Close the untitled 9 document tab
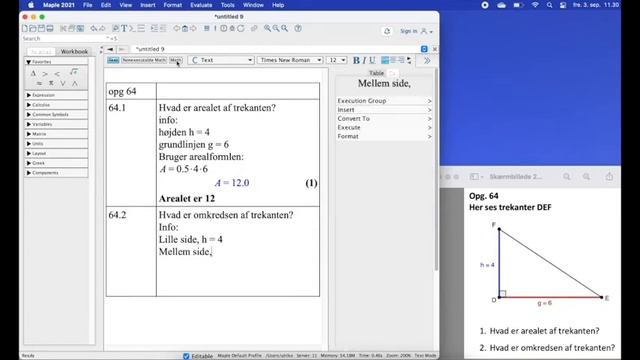This screenshot has width=640, height=360. click(x=435, y=49)
